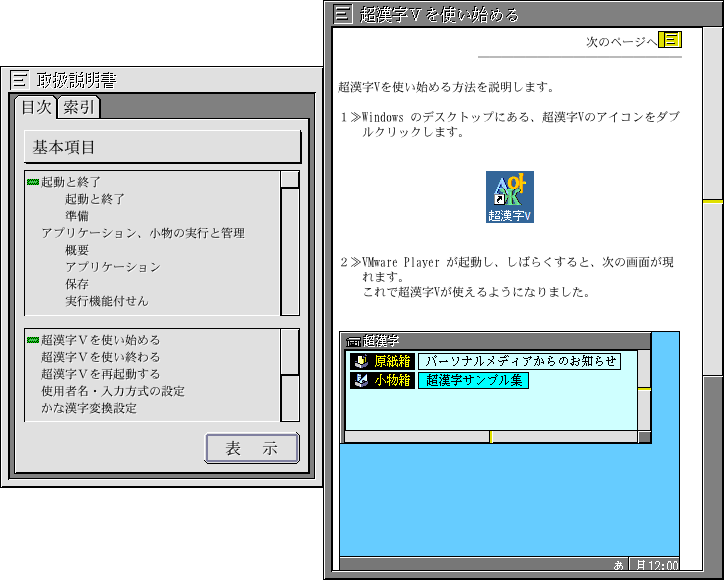Image resolution: width=724 pixels, height=580 pixels.
Task: Open the 基本項目 category selector
Action: tap(162, 147)
